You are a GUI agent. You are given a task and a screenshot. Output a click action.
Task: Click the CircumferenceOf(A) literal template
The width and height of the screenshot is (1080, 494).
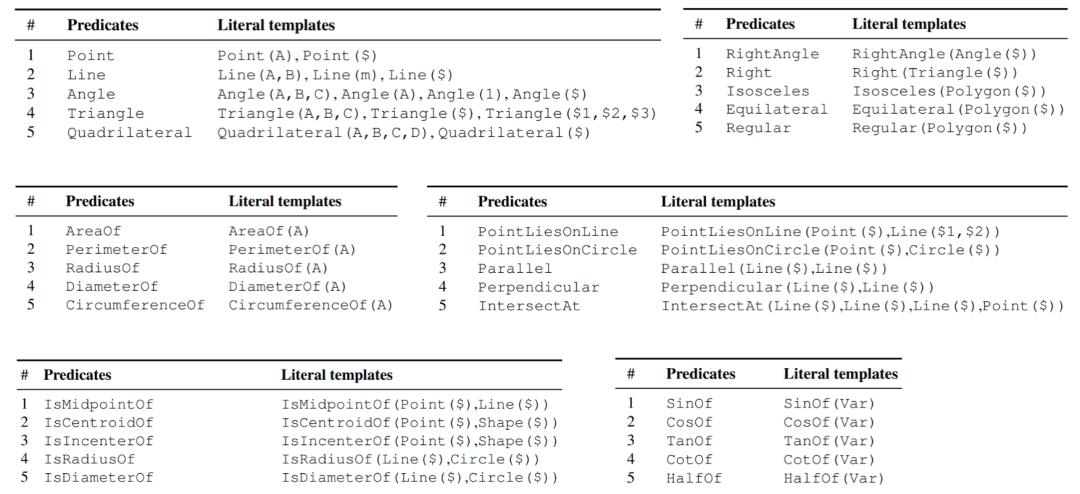[311, 306]
